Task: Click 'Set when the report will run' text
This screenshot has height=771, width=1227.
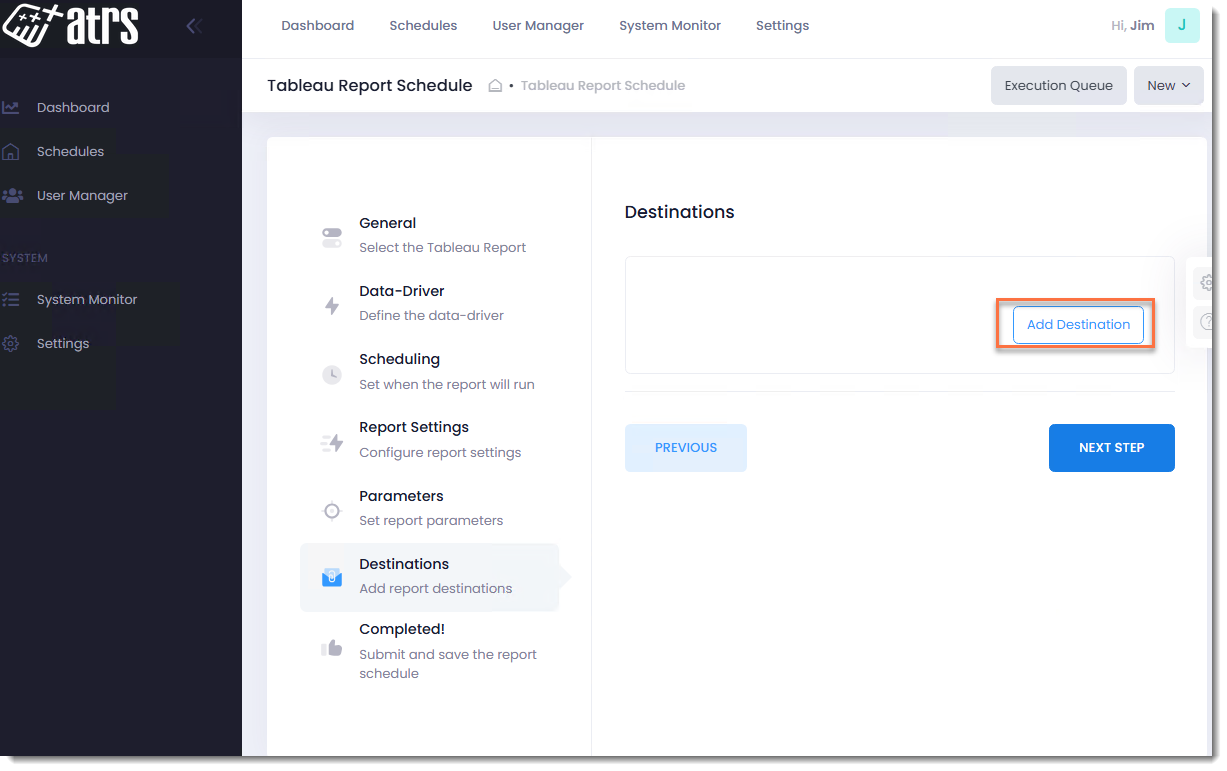Action: pyautogui.click(x=447, y=385)
